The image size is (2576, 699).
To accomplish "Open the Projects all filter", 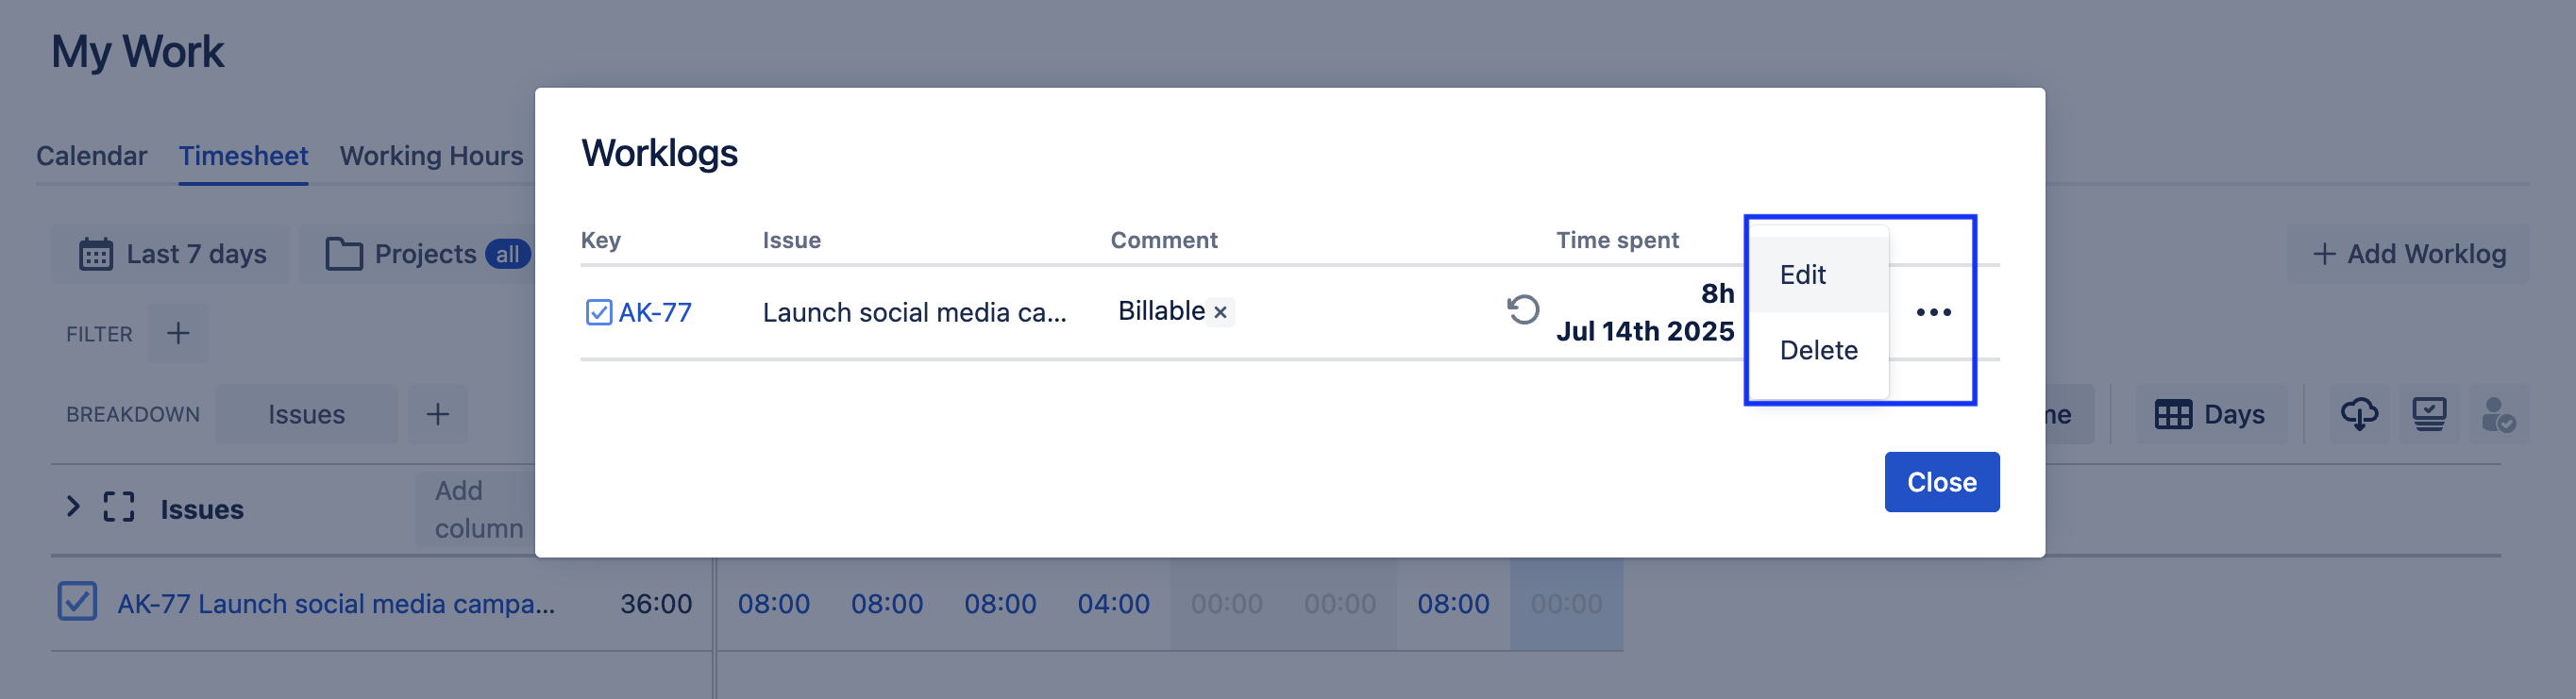I will click(x=425, y=254).
